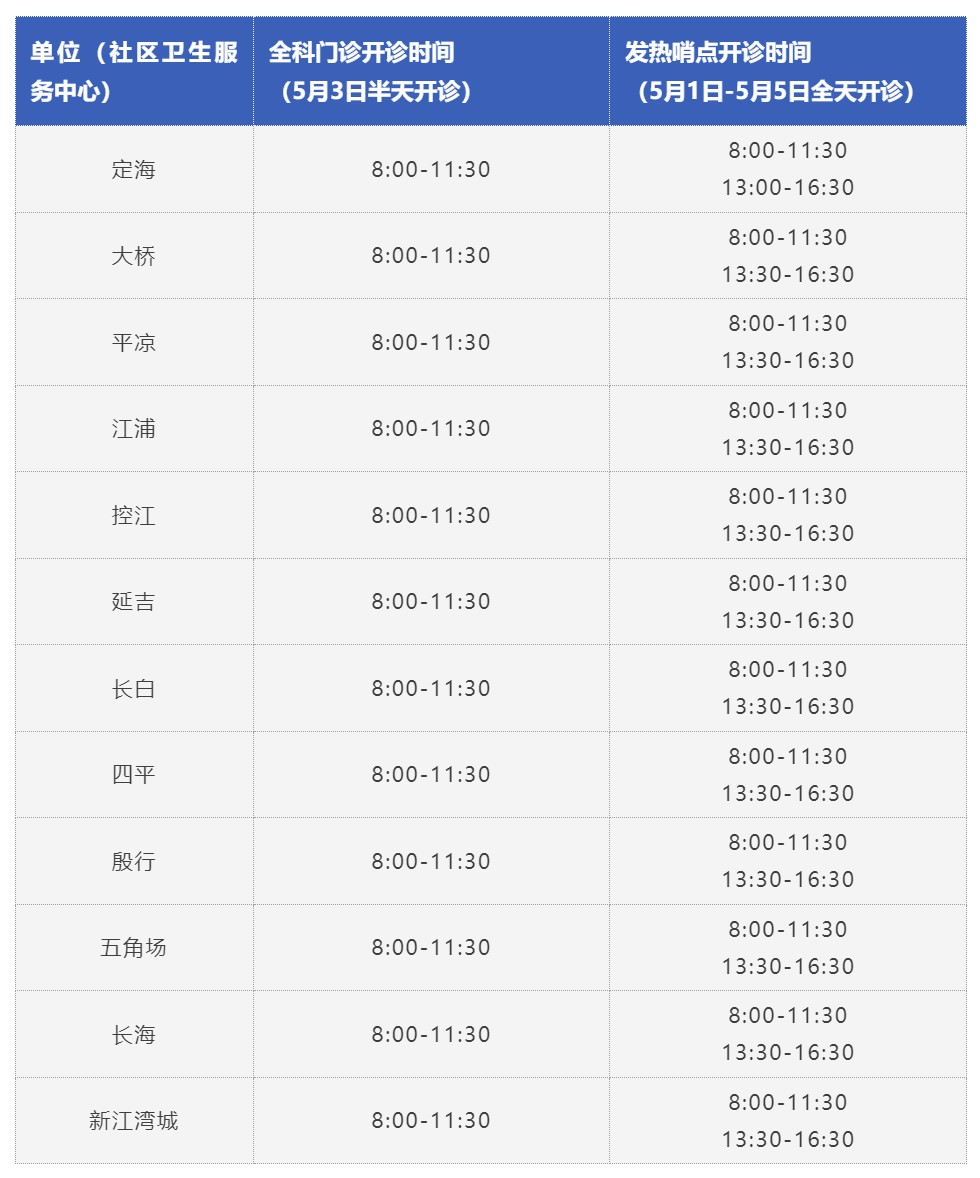
Task: Select 新江湾城's general clinic 8:00-11:30 cell
Action: coord(431,1121)
